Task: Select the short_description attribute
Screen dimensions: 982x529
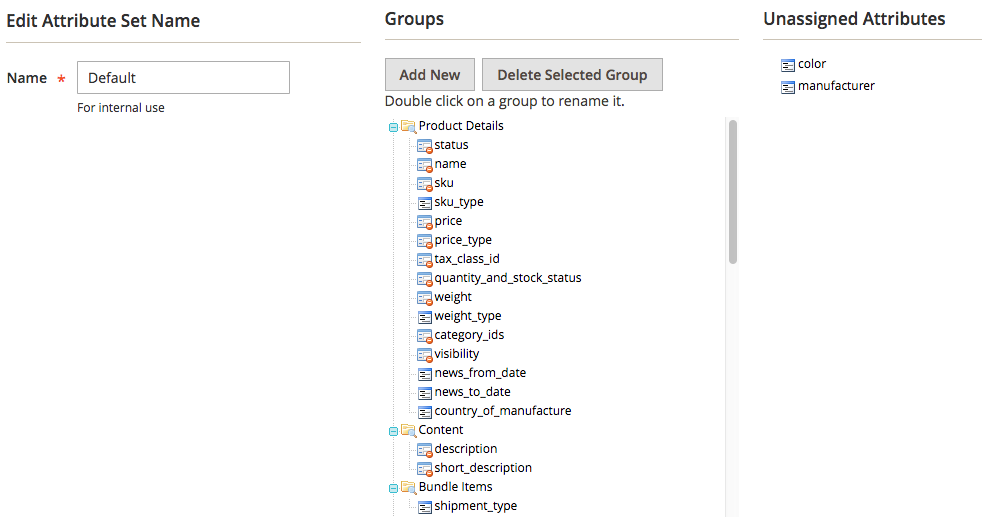Action: tap(482, 468)
